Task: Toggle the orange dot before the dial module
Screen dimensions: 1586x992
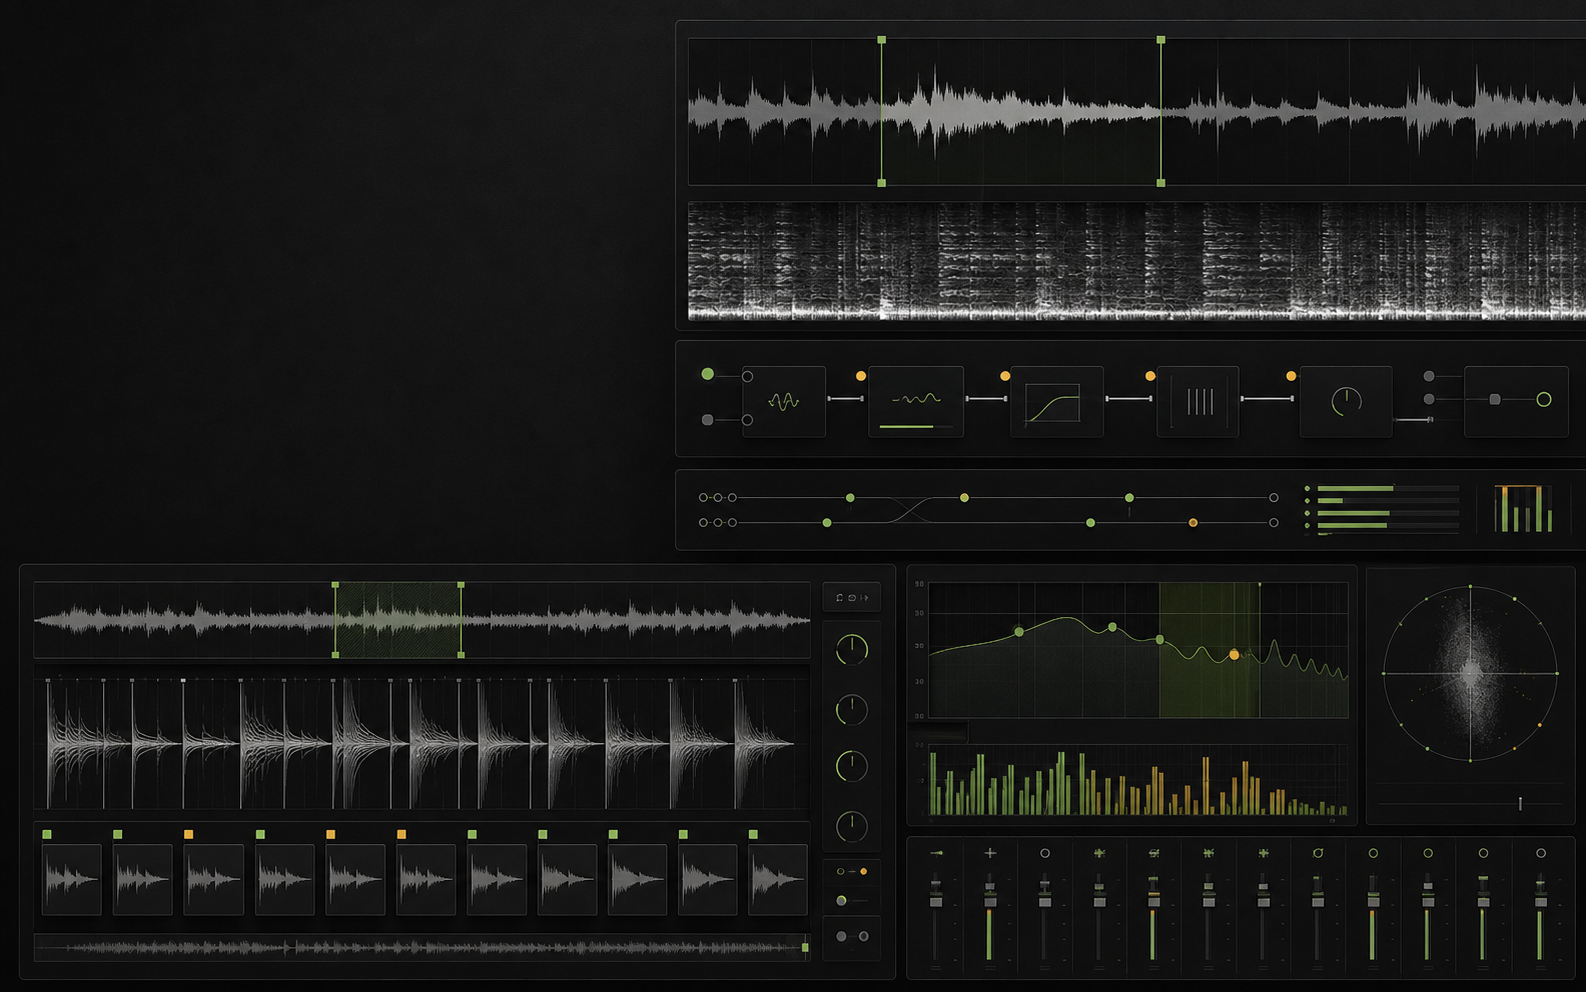Action: pos(1291,376)
